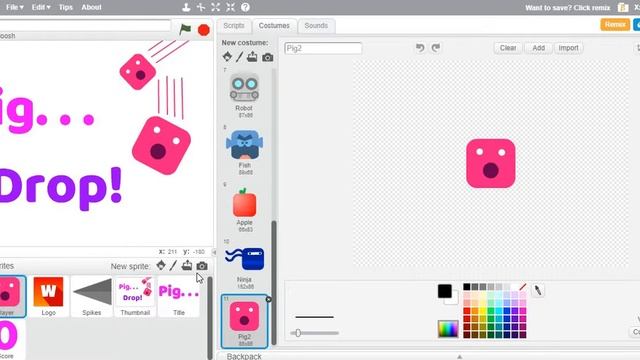Choose the Shrink sprite icon
The image size is (640, 360).
[x=231, y=7]
